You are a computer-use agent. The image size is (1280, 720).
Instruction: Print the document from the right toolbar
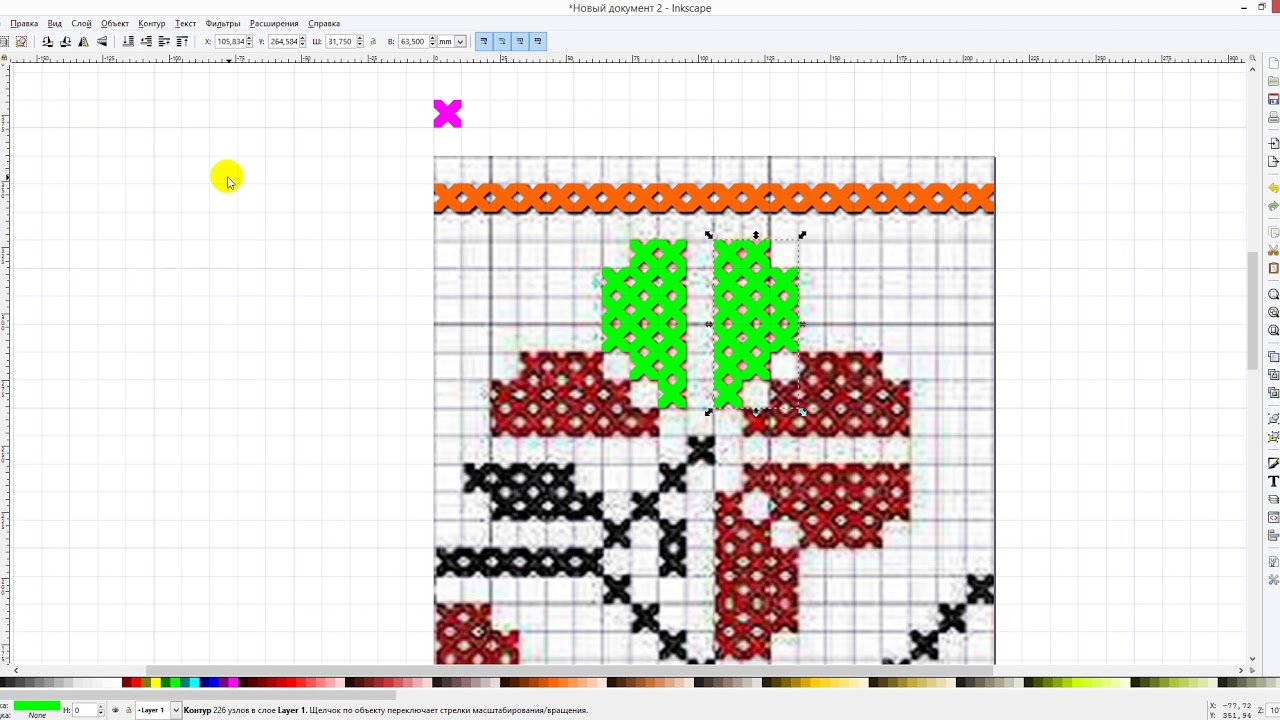click(1273, 117)
